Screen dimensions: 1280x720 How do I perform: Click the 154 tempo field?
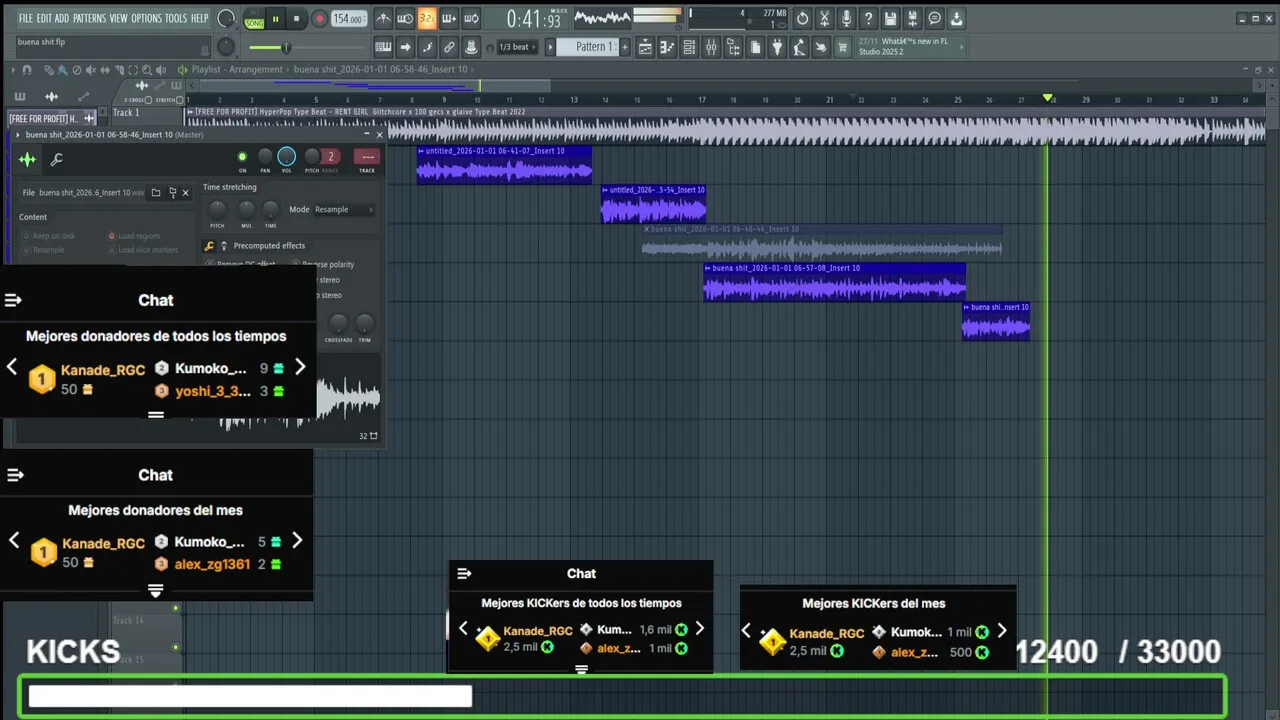[348, 19]
